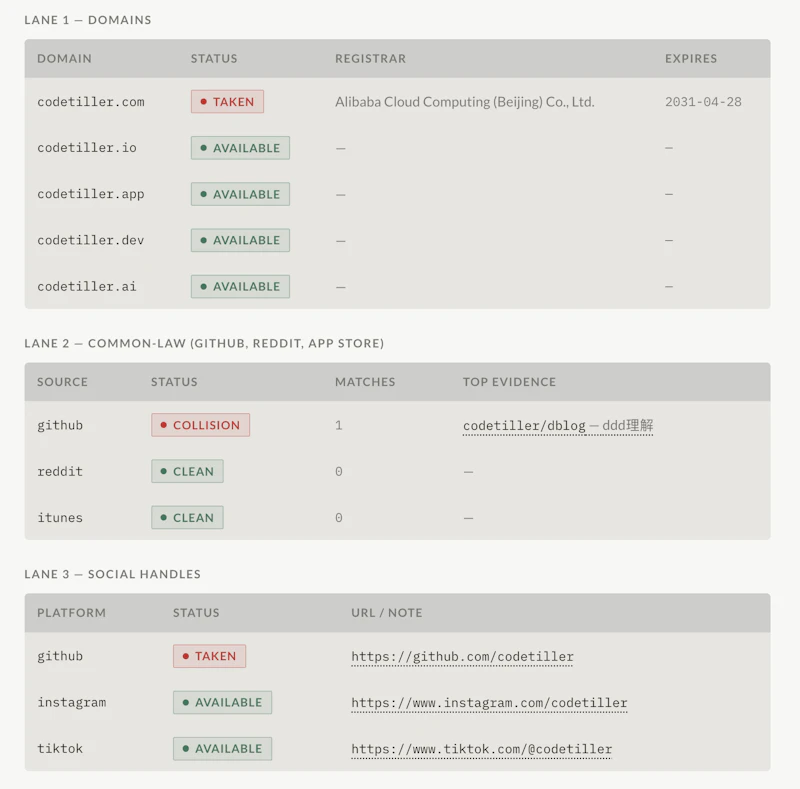Click the tiktok platform name

(x=60, y=749)
